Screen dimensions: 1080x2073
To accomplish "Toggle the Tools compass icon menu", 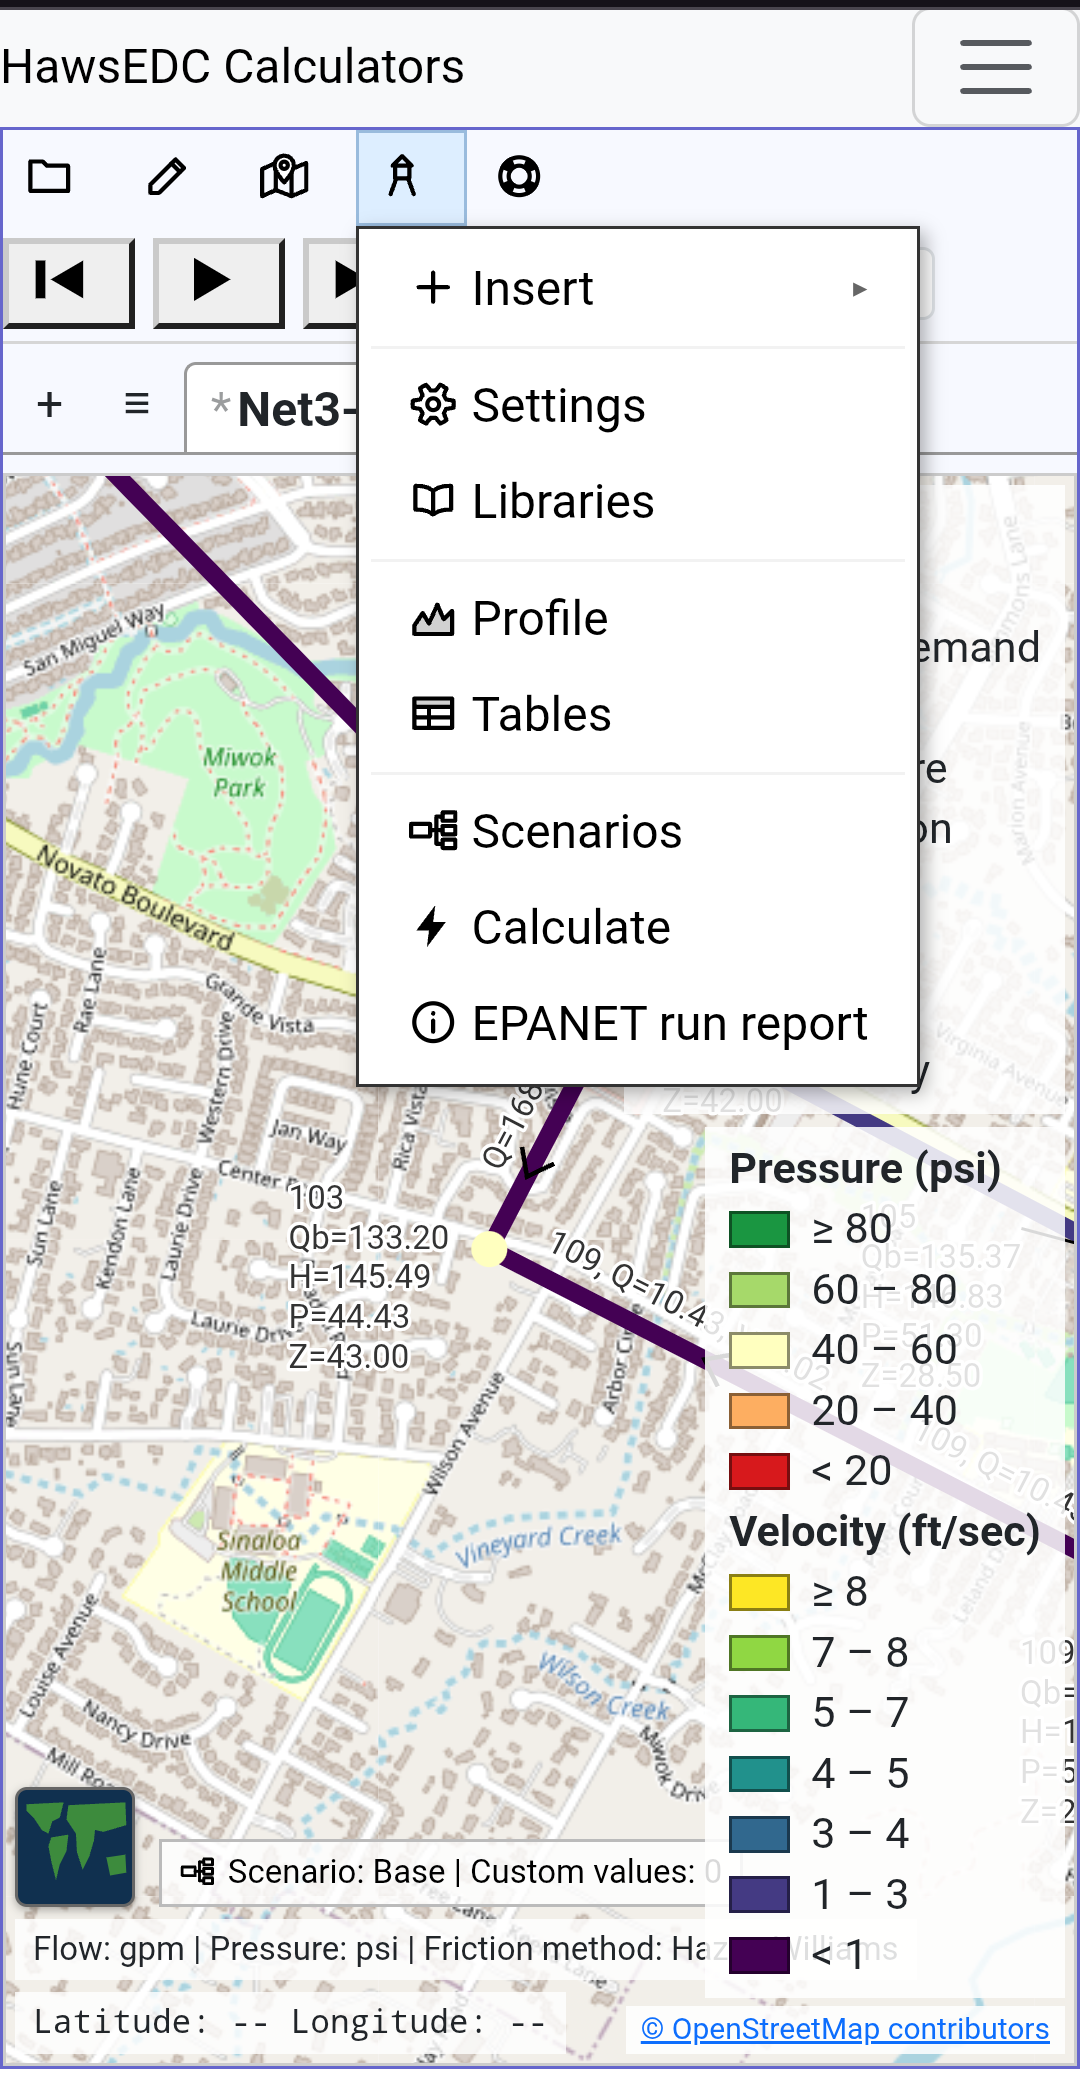I will [x=411, y=177].
